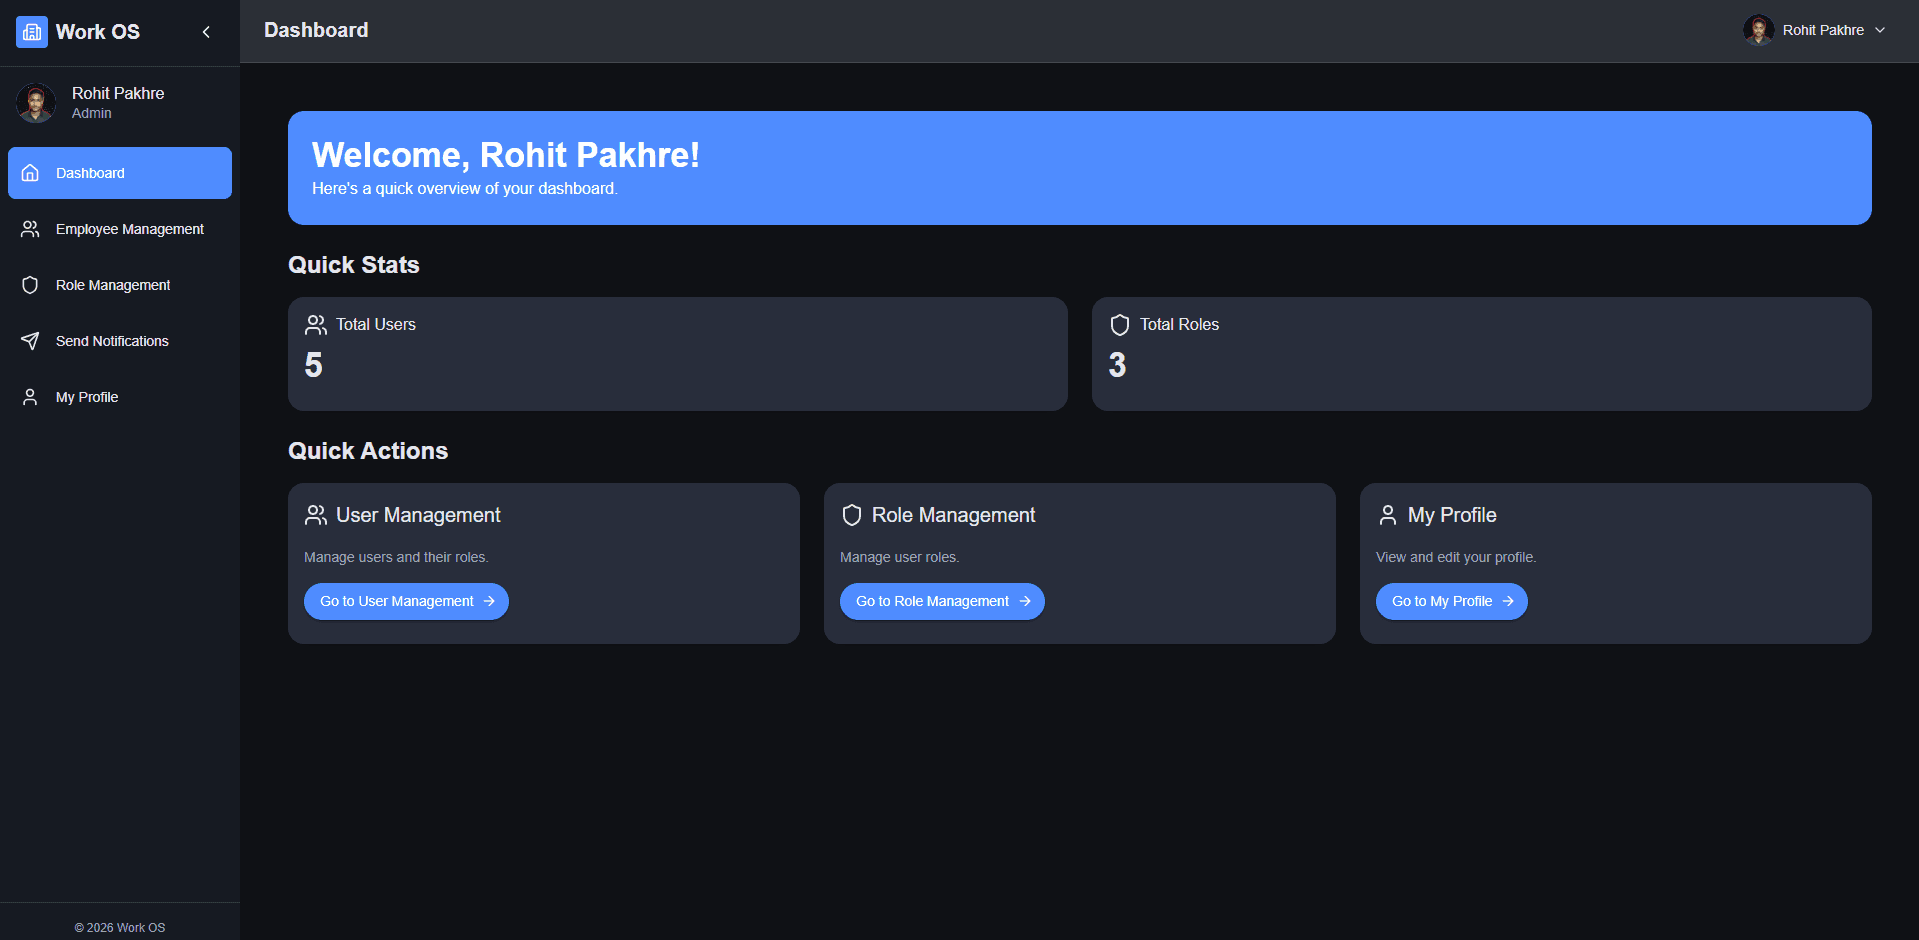1919x940 pixels.
Task: Click the dropdown chevron beside header username
Action: point(1880,30)
